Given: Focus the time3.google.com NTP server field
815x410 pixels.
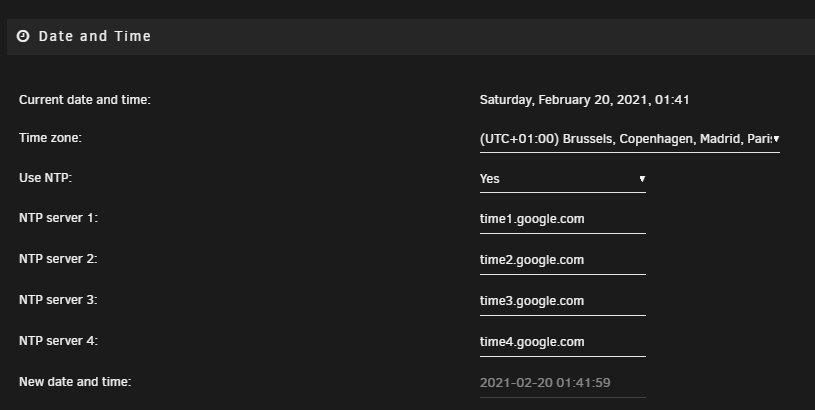Looking at the screenshot, I should coord(562,301).
